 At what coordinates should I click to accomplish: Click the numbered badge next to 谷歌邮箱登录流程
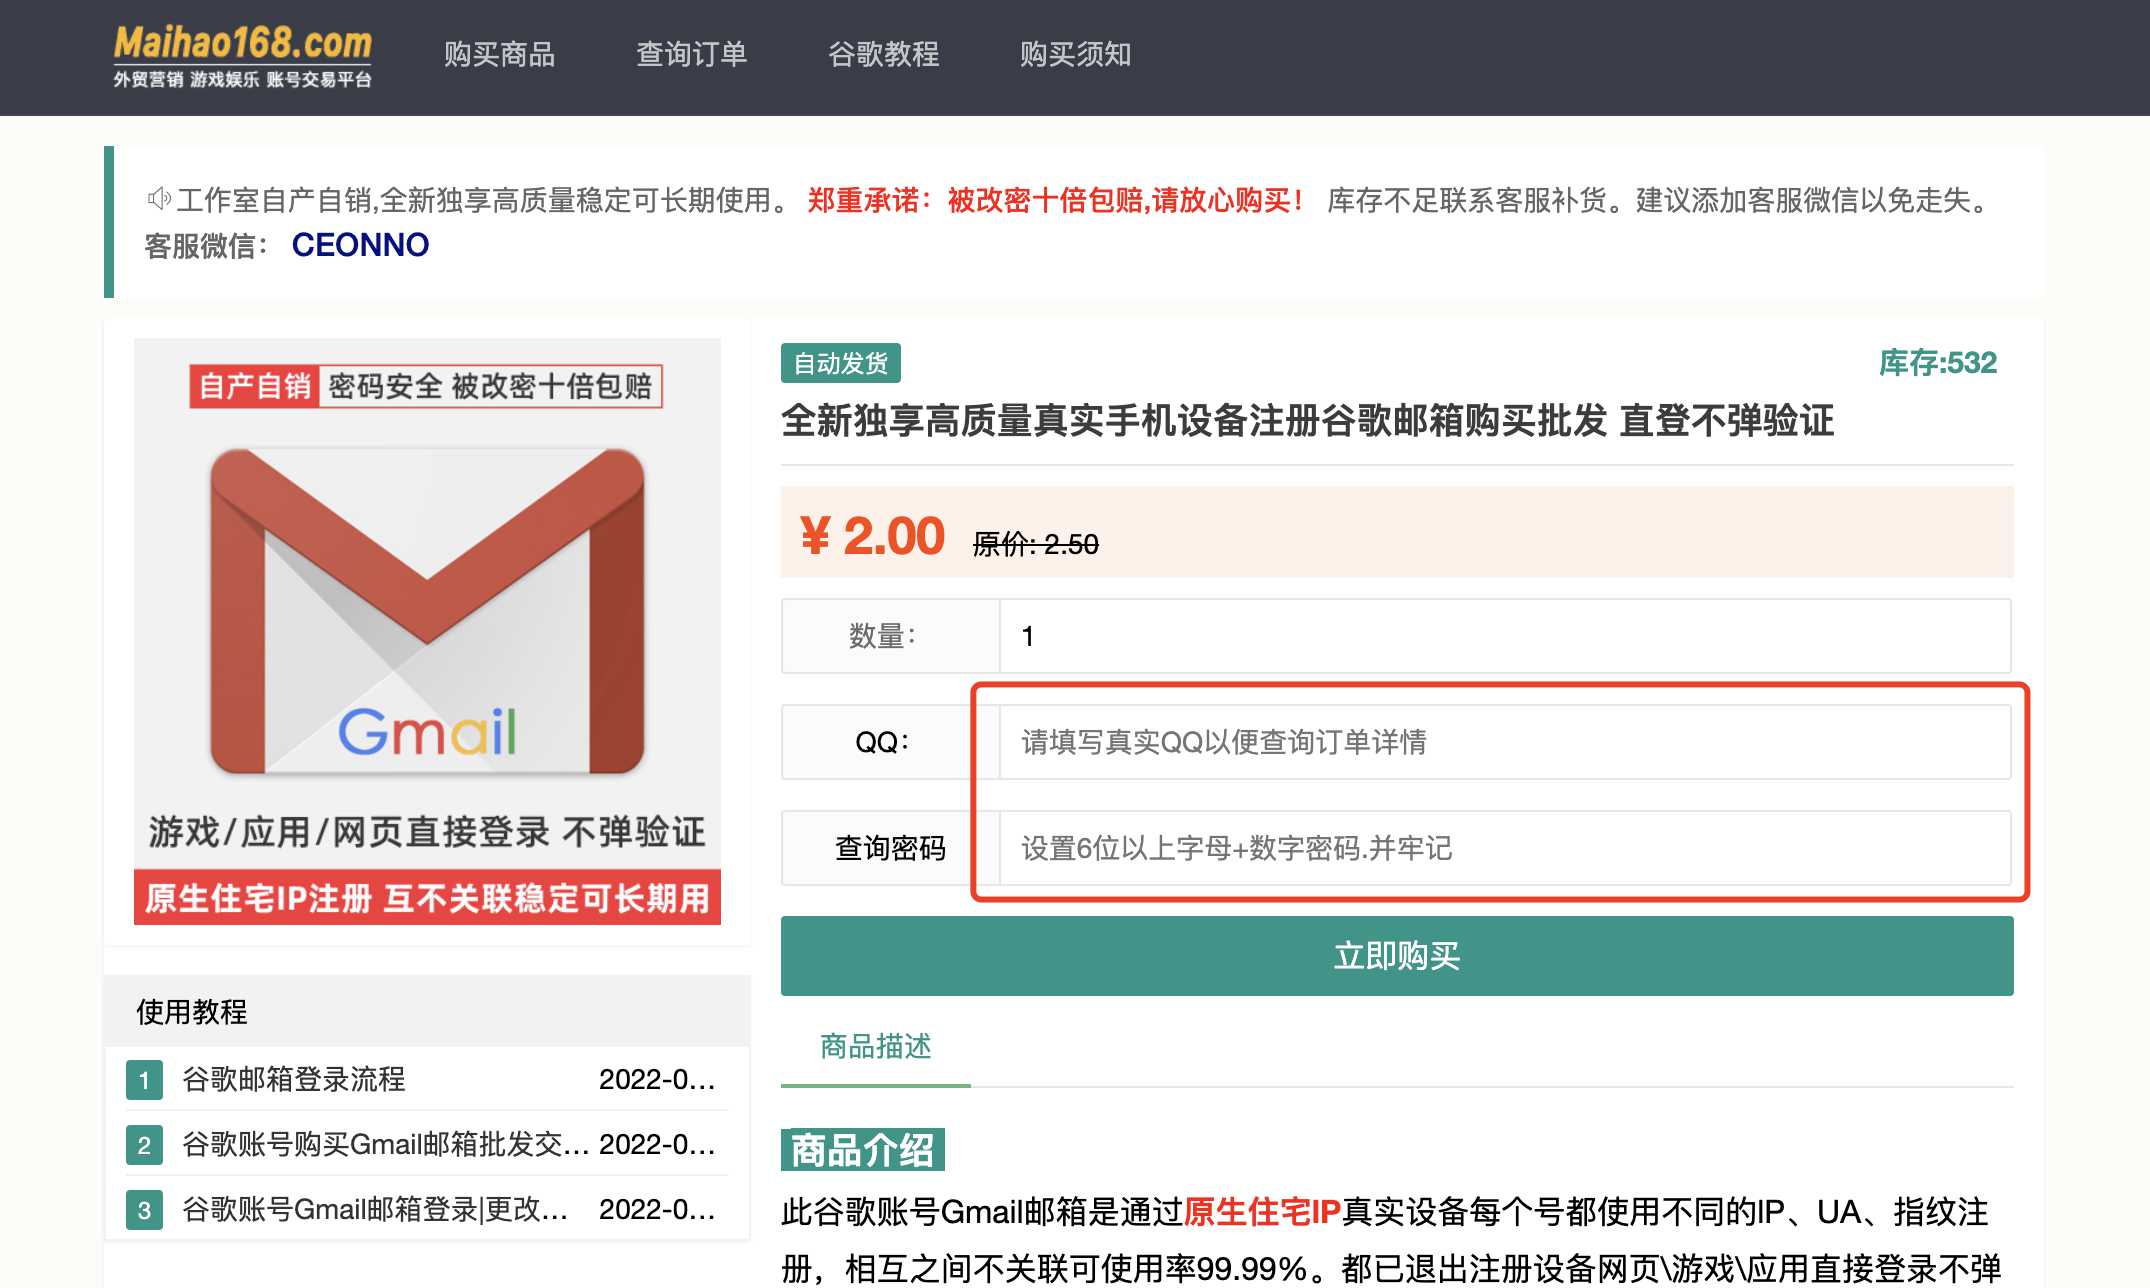(146, 1080)
